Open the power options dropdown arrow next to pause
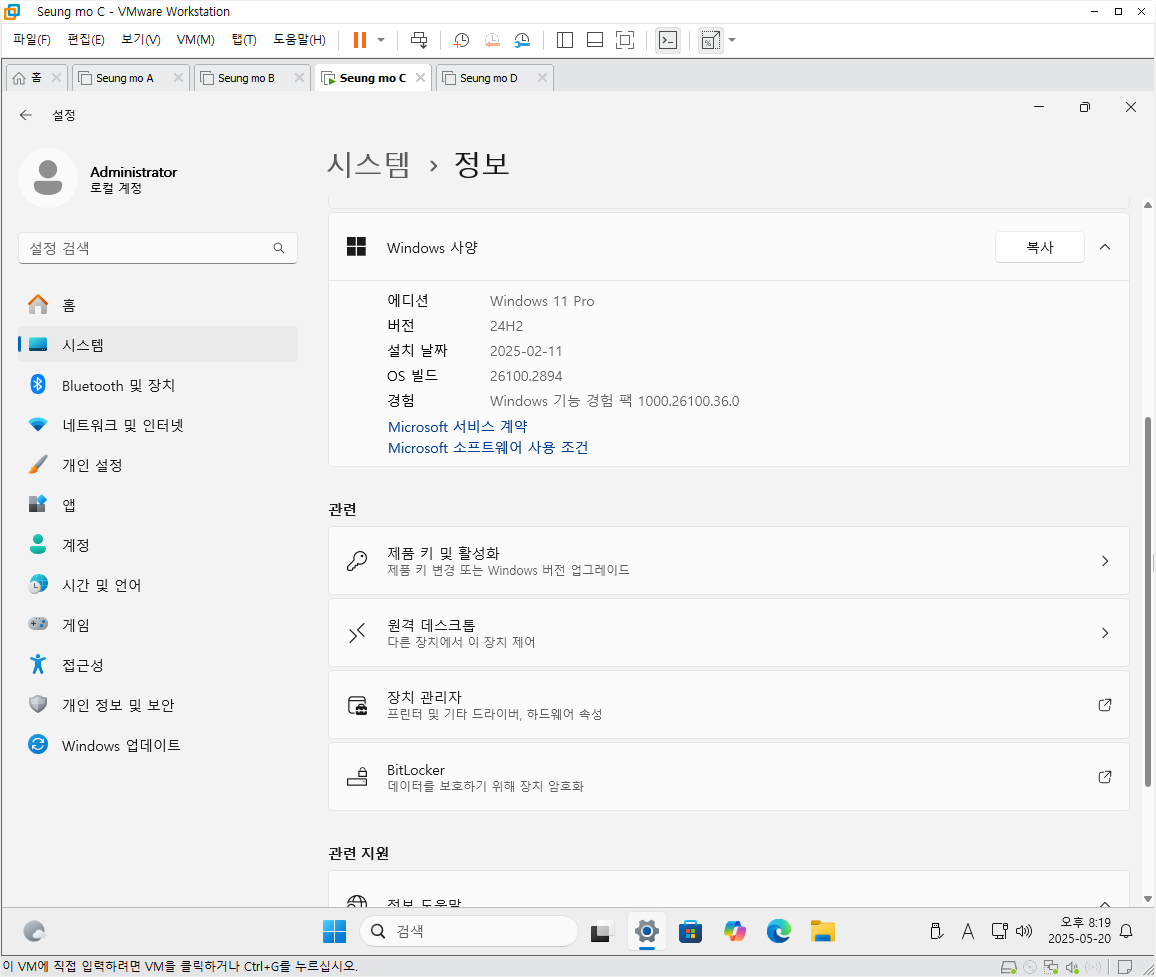 (381, 40)
